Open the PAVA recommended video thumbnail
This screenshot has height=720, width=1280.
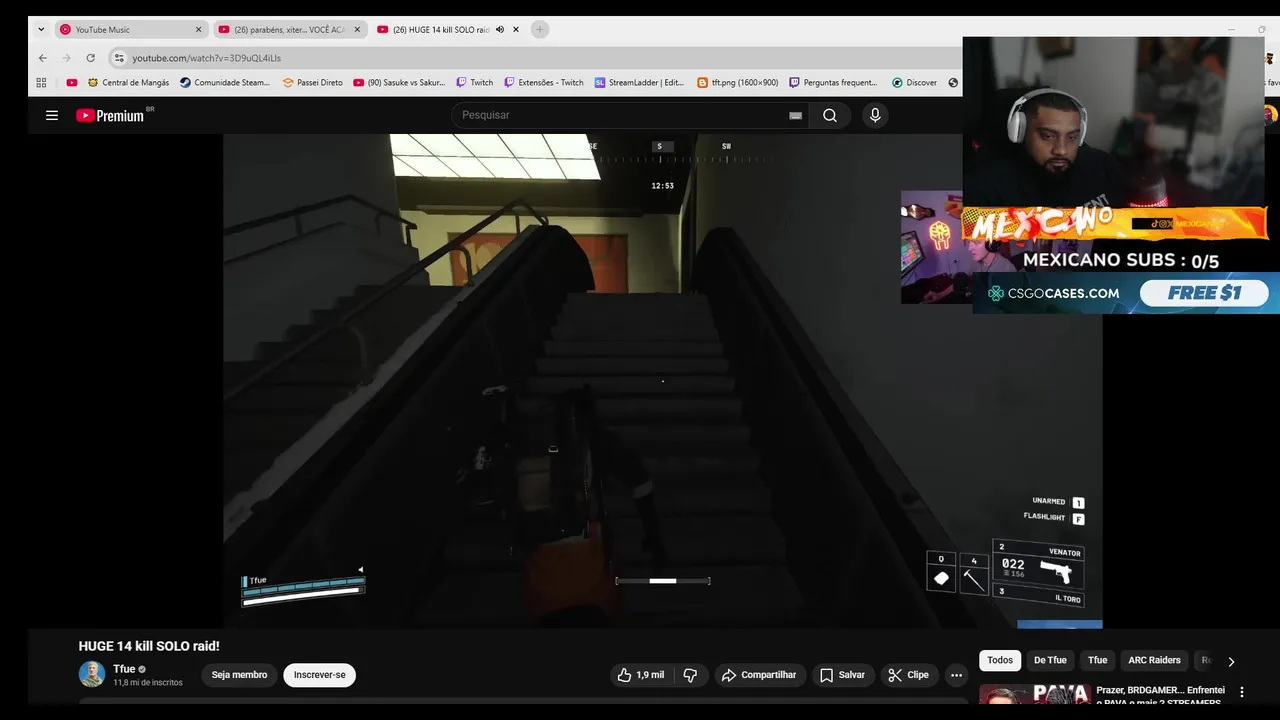point(1034,694)
